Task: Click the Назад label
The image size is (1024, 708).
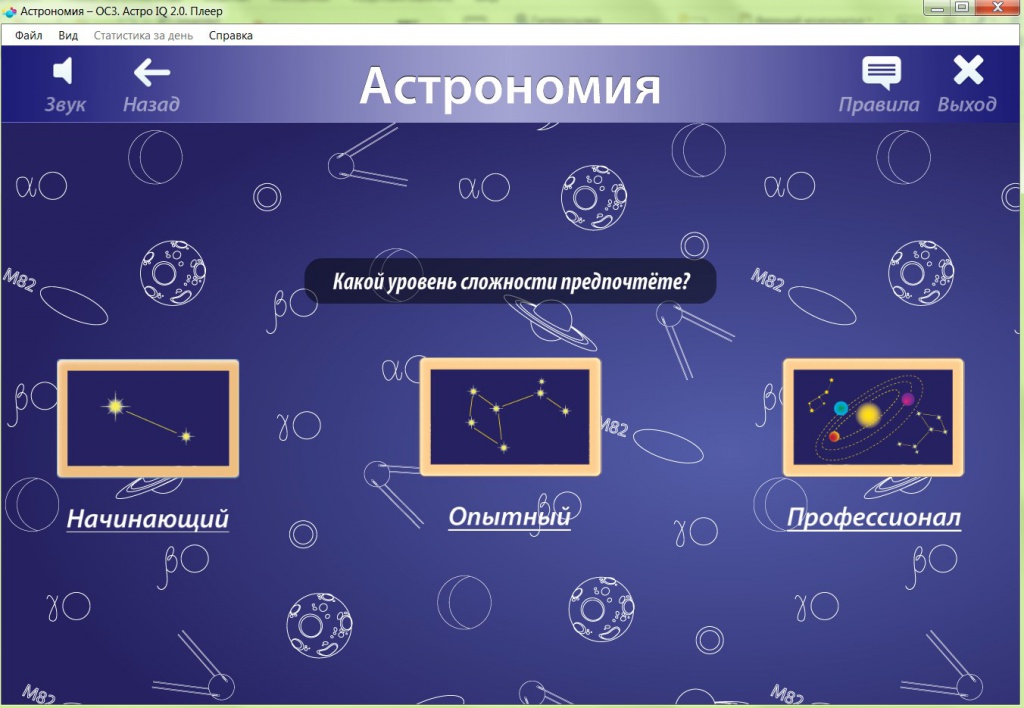Action: point(152,104)
